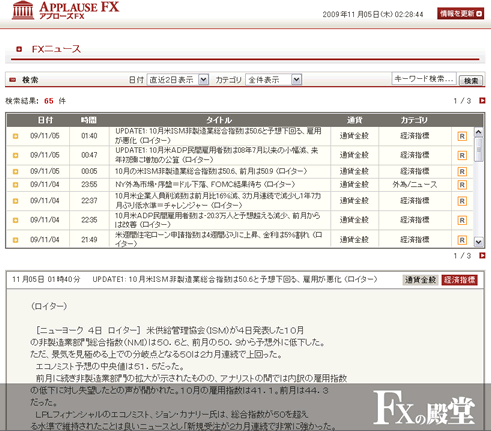Click the 情報を更新 refresh button
This screenshot has width=491, height=431.
click(460, 14)
